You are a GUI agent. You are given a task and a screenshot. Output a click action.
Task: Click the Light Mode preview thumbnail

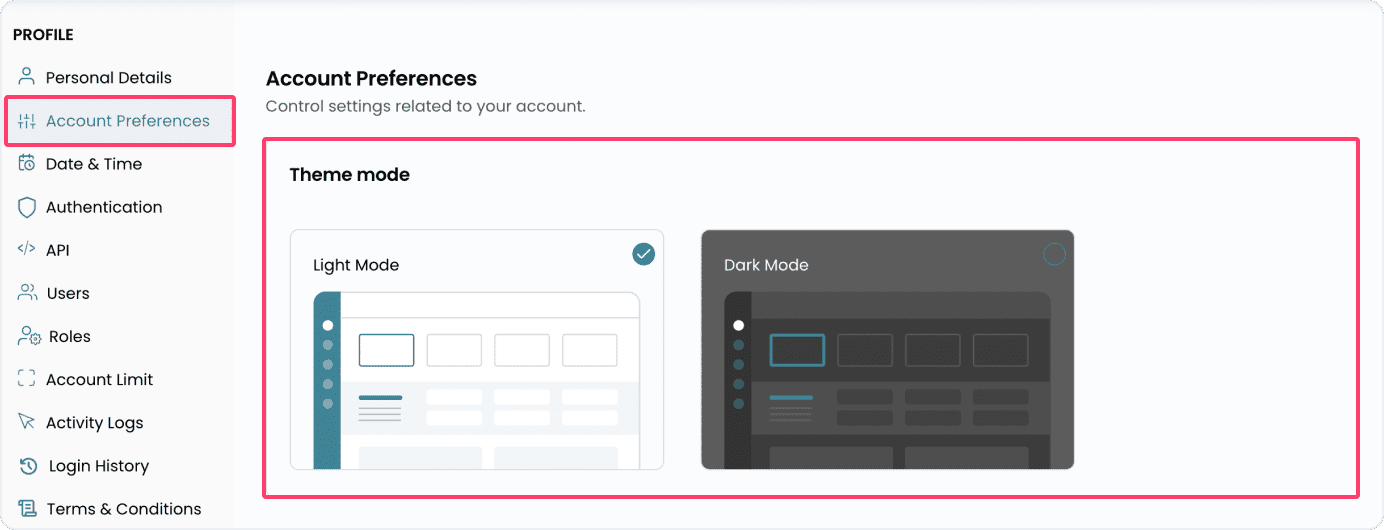tap(476, 380)
